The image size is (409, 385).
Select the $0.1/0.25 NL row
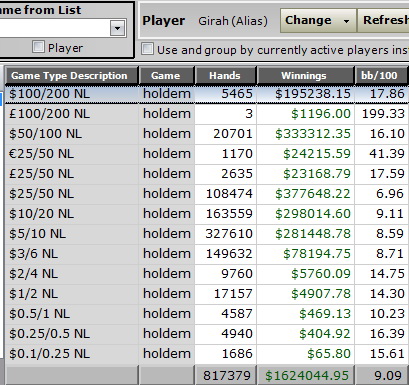207,354
